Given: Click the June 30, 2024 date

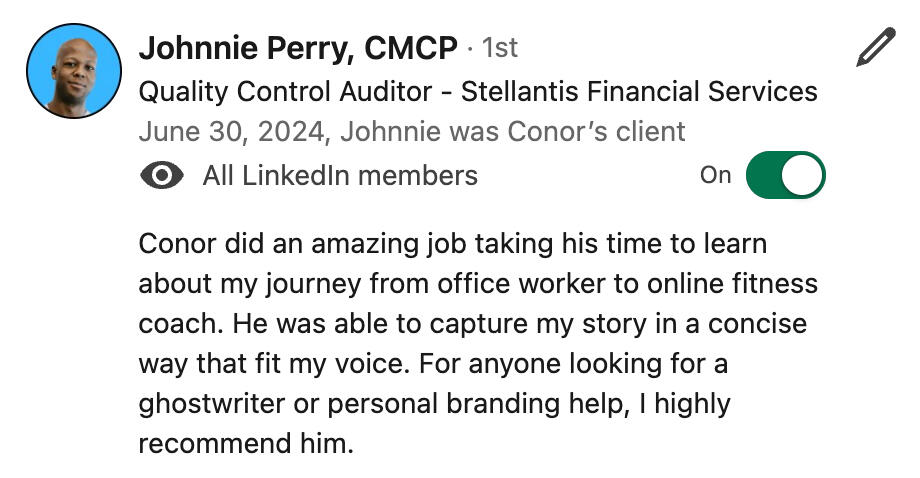Looking at the screenshot, I should point(217,131).
